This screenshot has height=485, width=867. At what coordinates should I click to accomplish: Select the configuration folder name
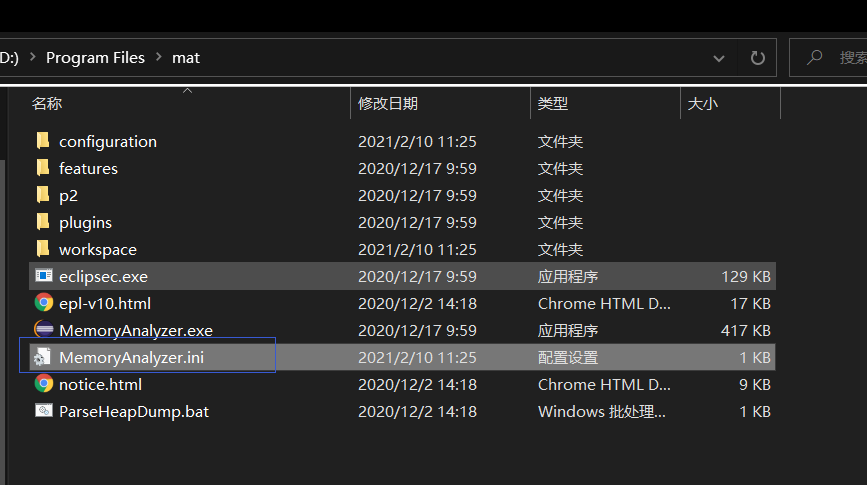click(108, 142)
